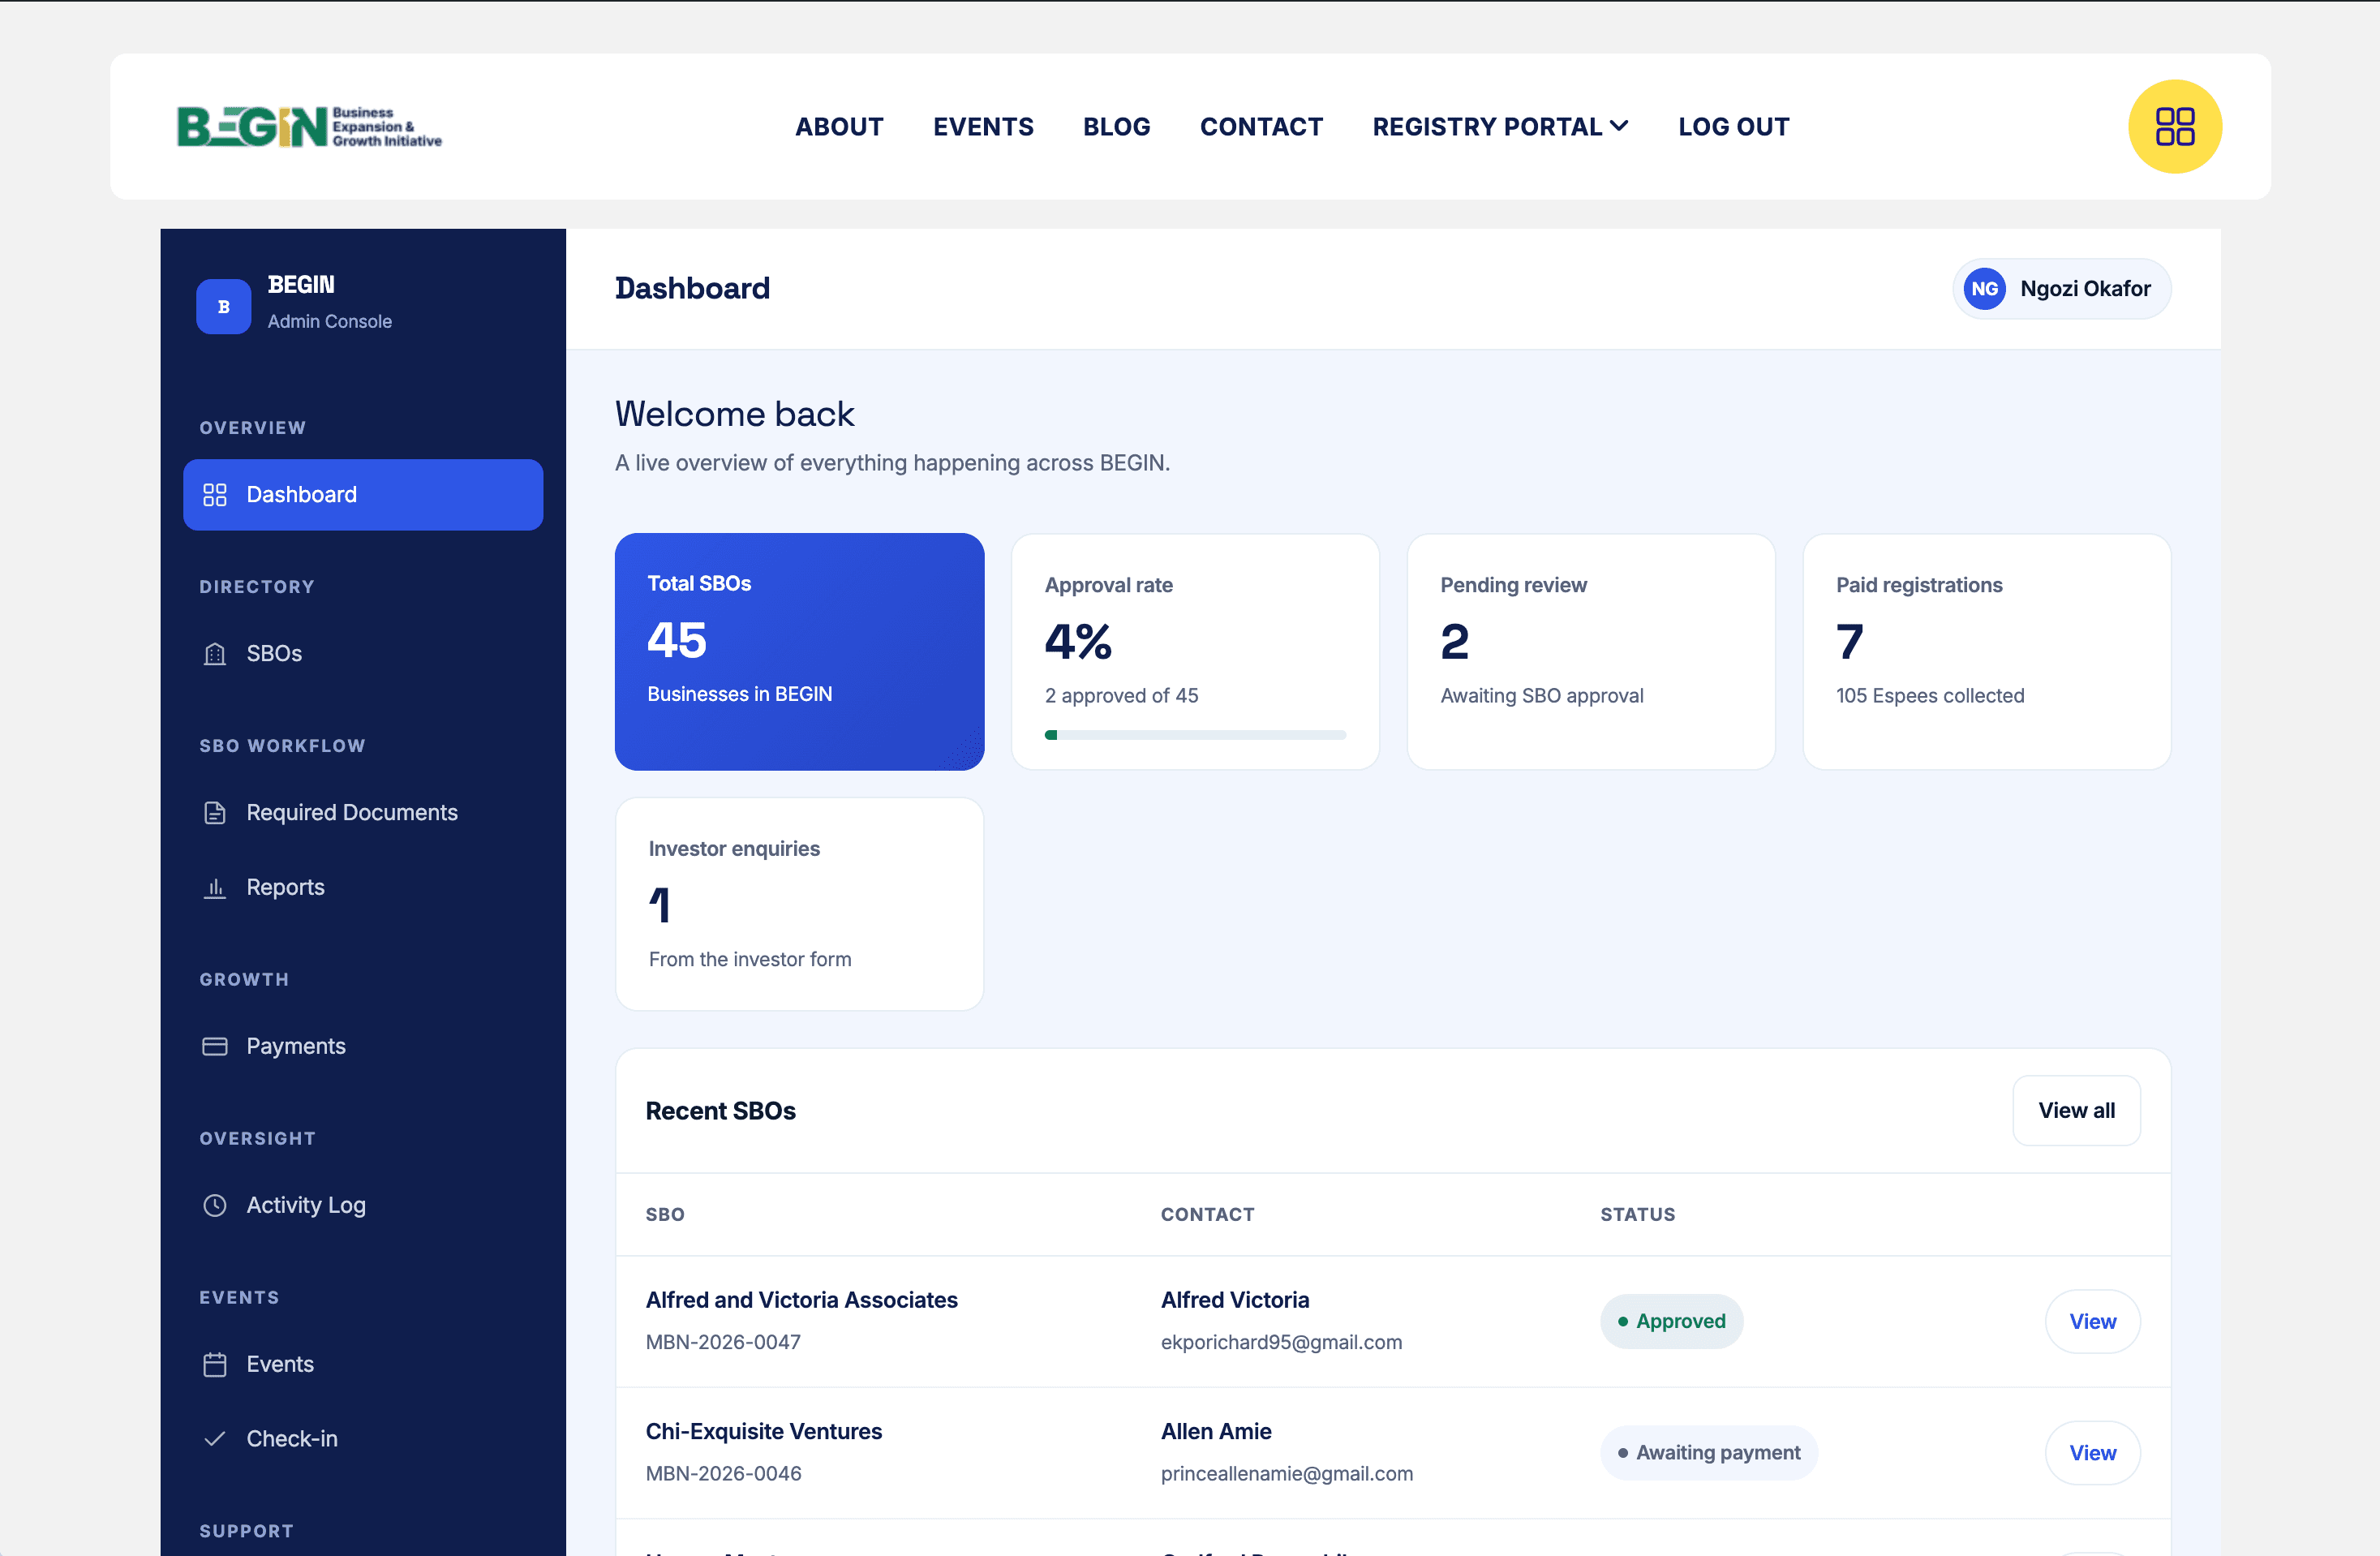
Task: Click the Events calendar icon
Action: pos(215,1365)
